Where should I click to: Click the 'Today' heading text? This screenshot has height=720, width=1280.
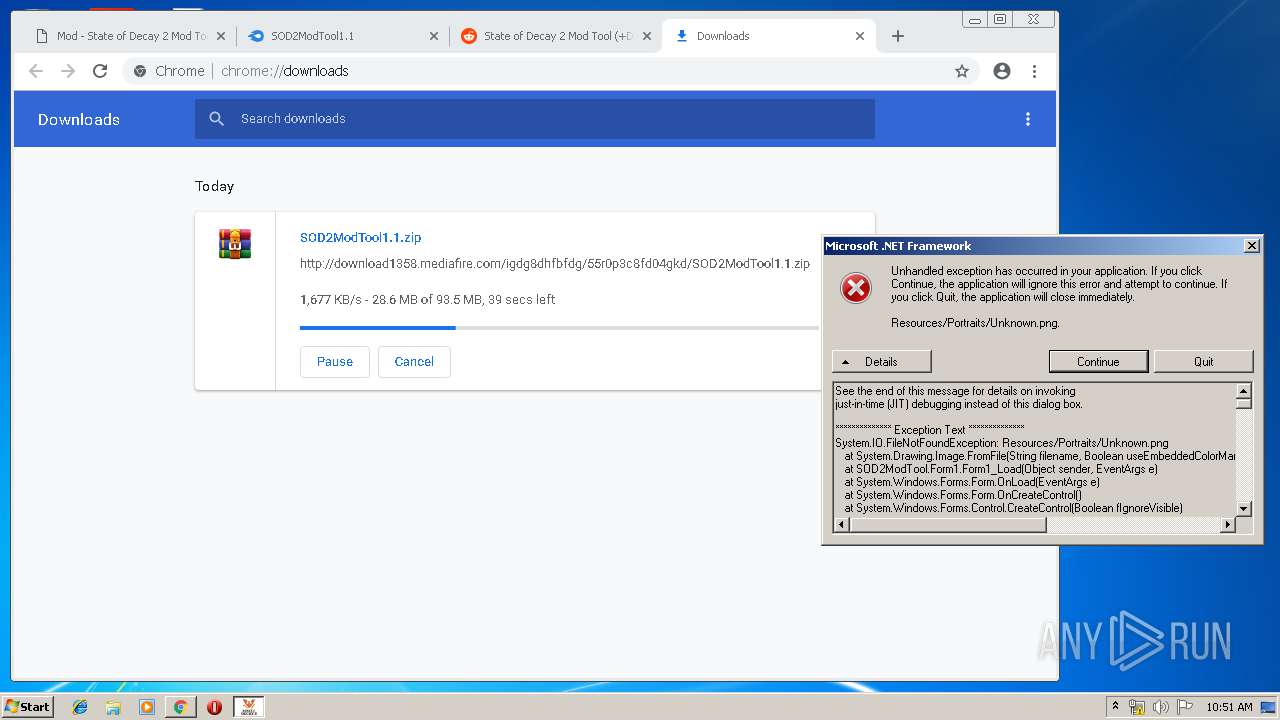pyautogui.click(x=214, y=186)
